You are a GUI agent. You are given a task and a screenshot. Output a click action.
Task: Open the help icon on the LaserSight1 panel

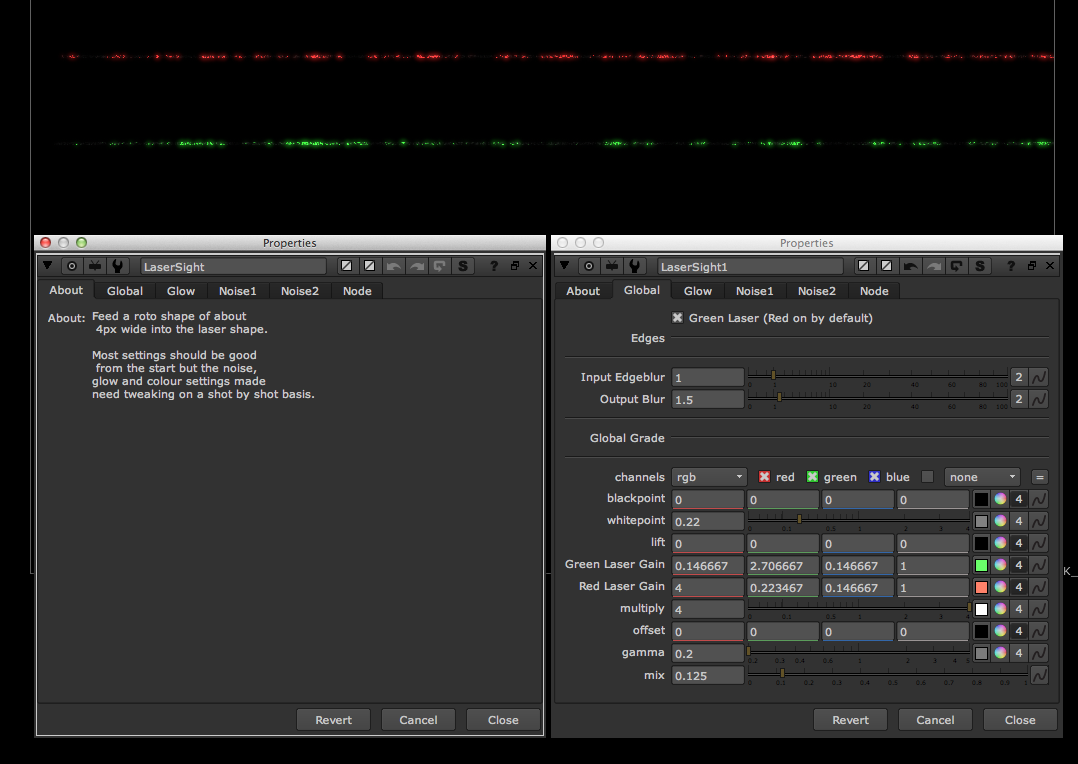(x=1012, y=266)
